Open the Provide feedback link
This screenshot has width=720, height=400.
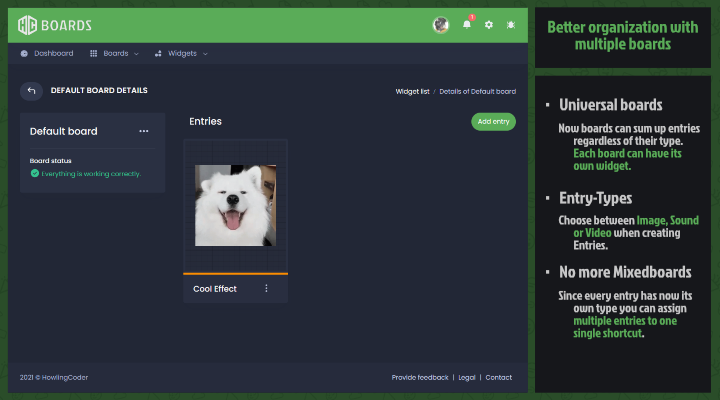coord(420,377)
